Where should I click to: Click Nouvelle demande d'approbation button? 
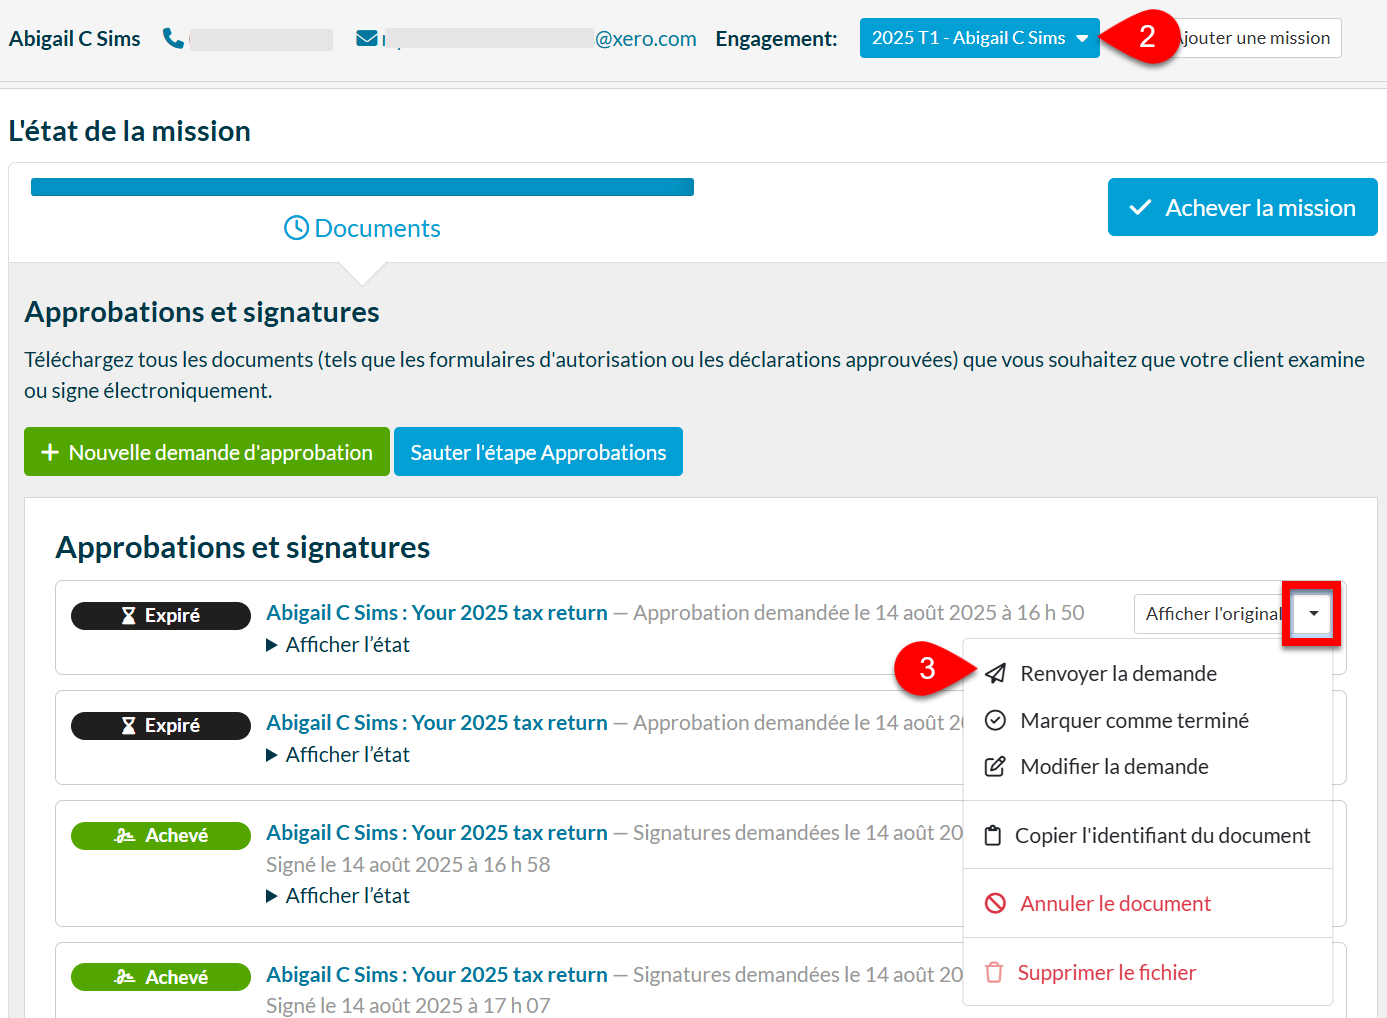point(207,452)
